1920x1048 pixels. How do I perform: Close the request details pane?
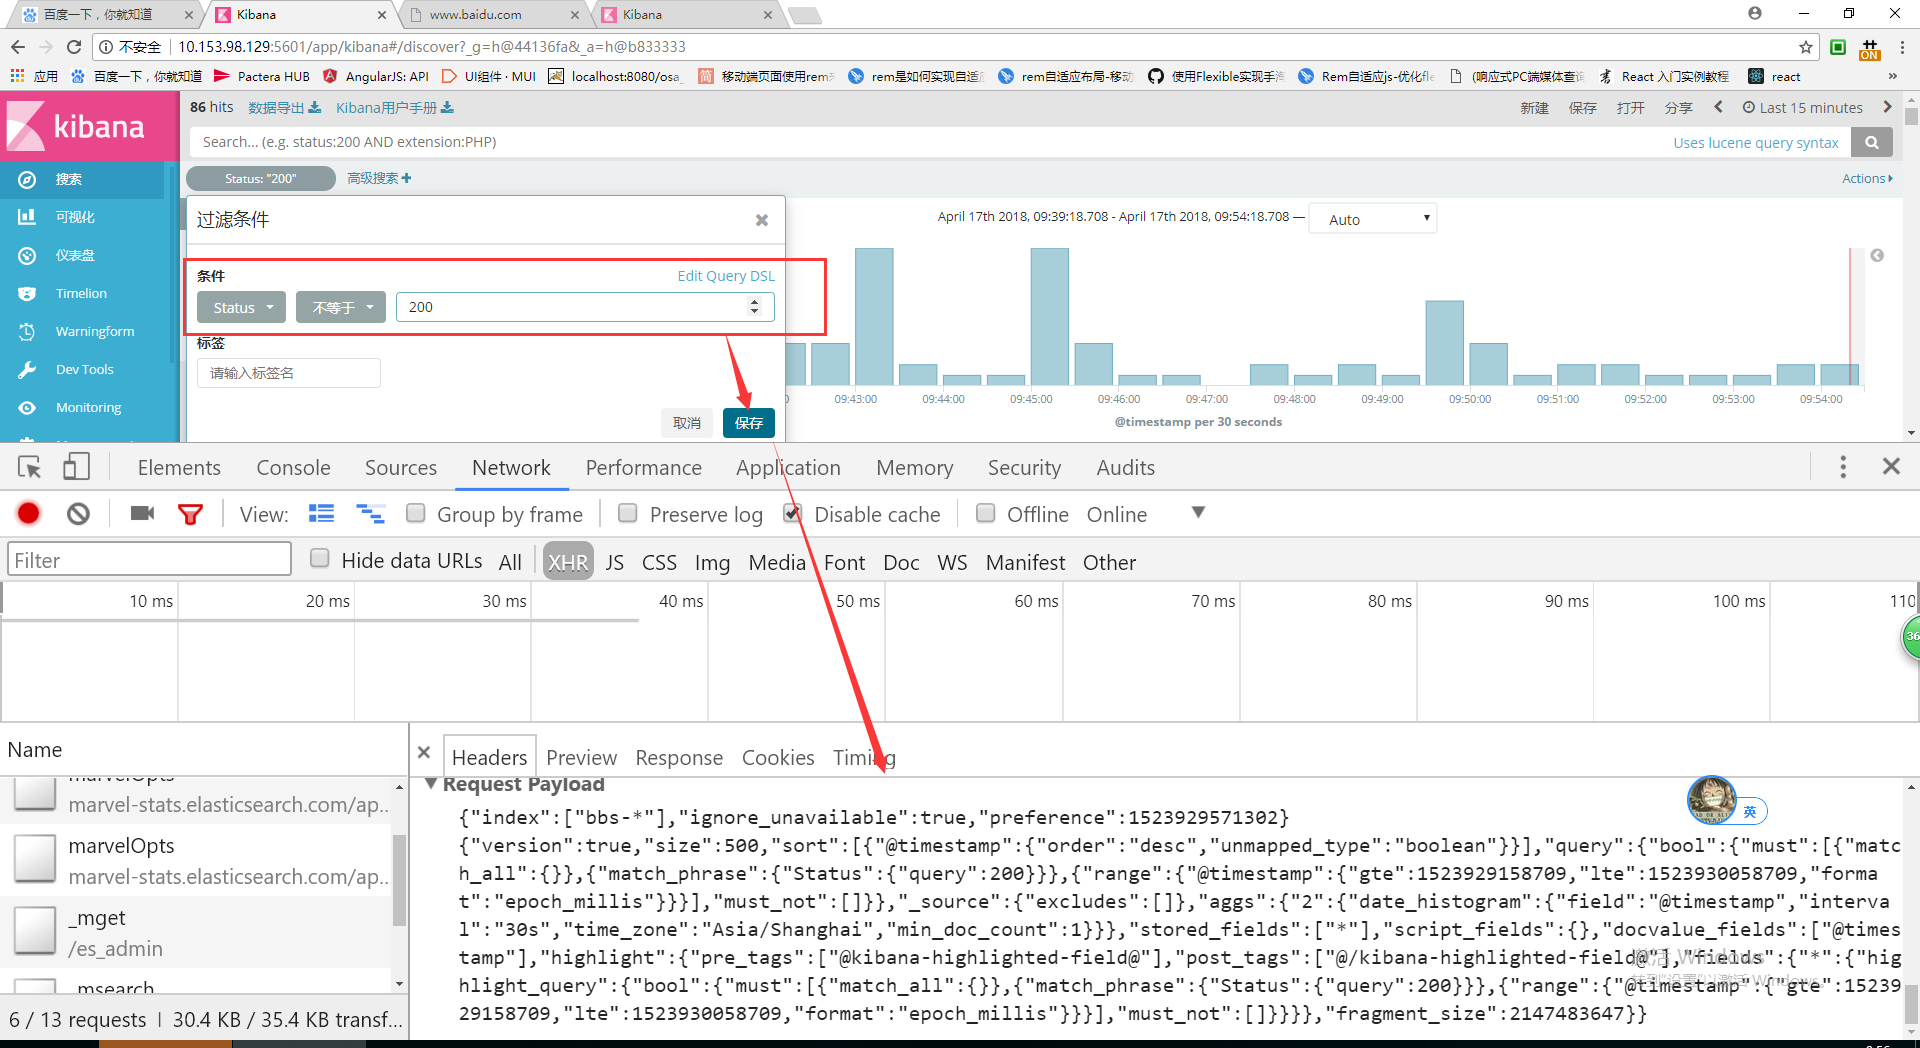[x=424, y=752]
